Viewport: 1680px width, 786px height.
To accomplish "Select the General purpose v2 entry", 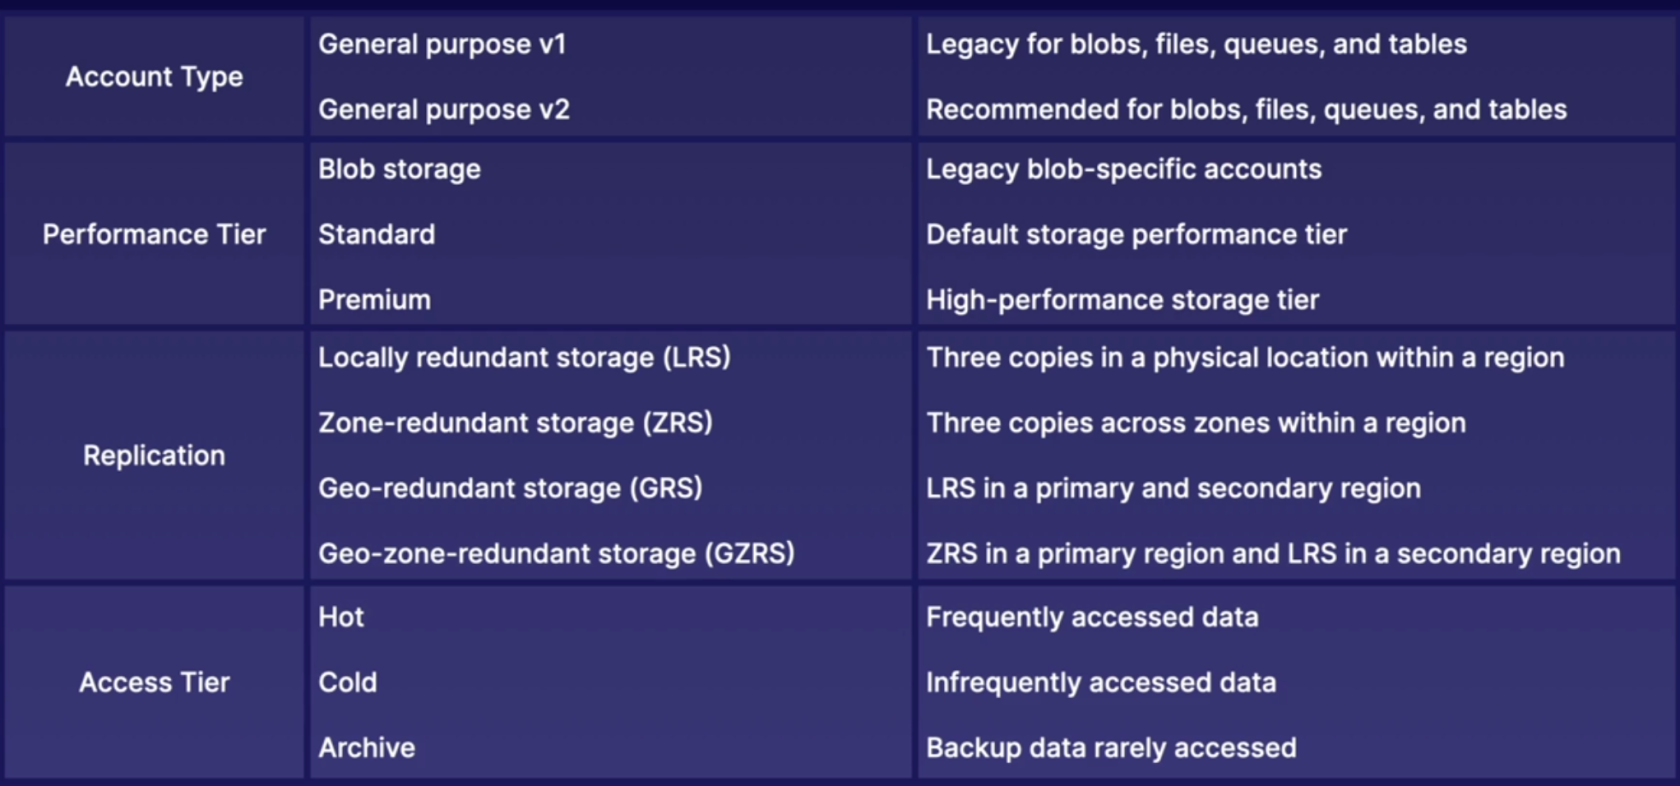I will click(444, 109).
